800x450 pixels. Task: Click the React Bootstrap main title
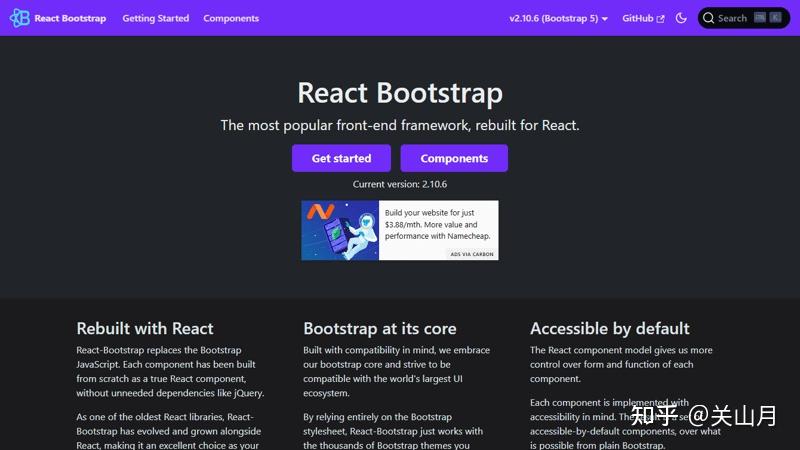pyautogui.click(x=400, y=93)
